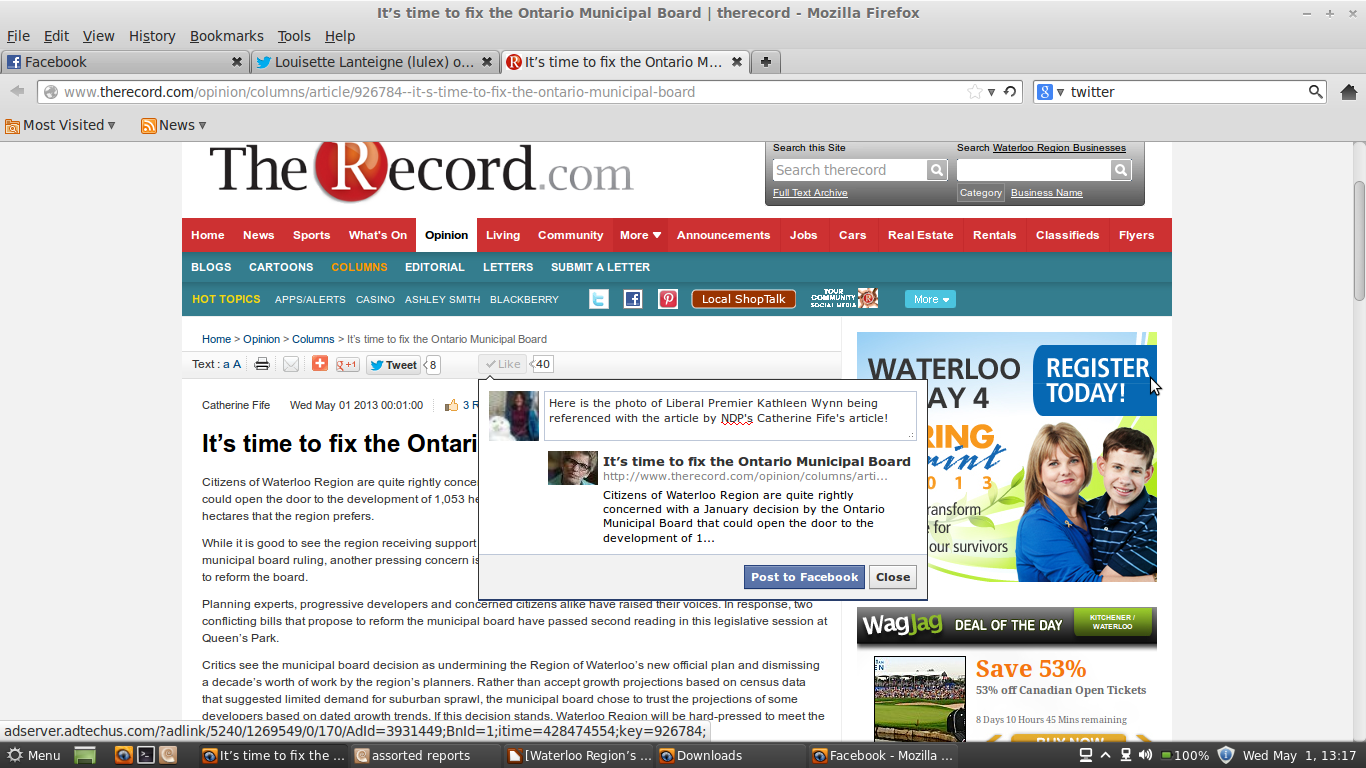This screenshot has height=768, width=1366.
Task: Open Google search engine dropdown
Action: [1050, 92]
